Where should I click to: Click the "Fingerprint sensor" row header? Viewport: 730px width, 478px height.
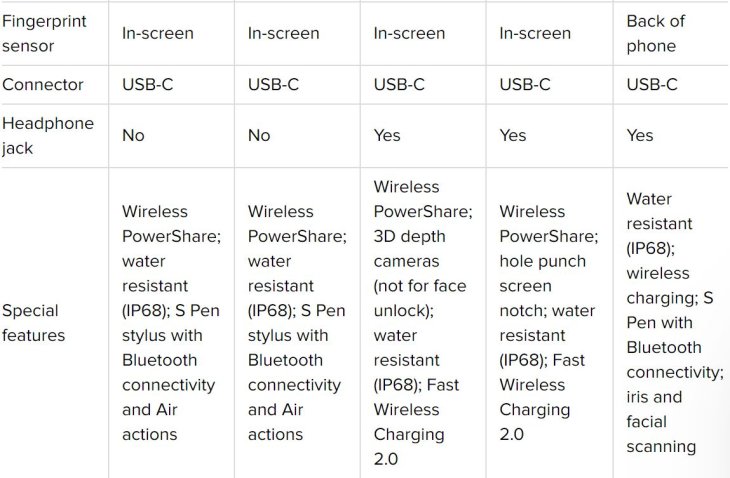tap(43, 33)
